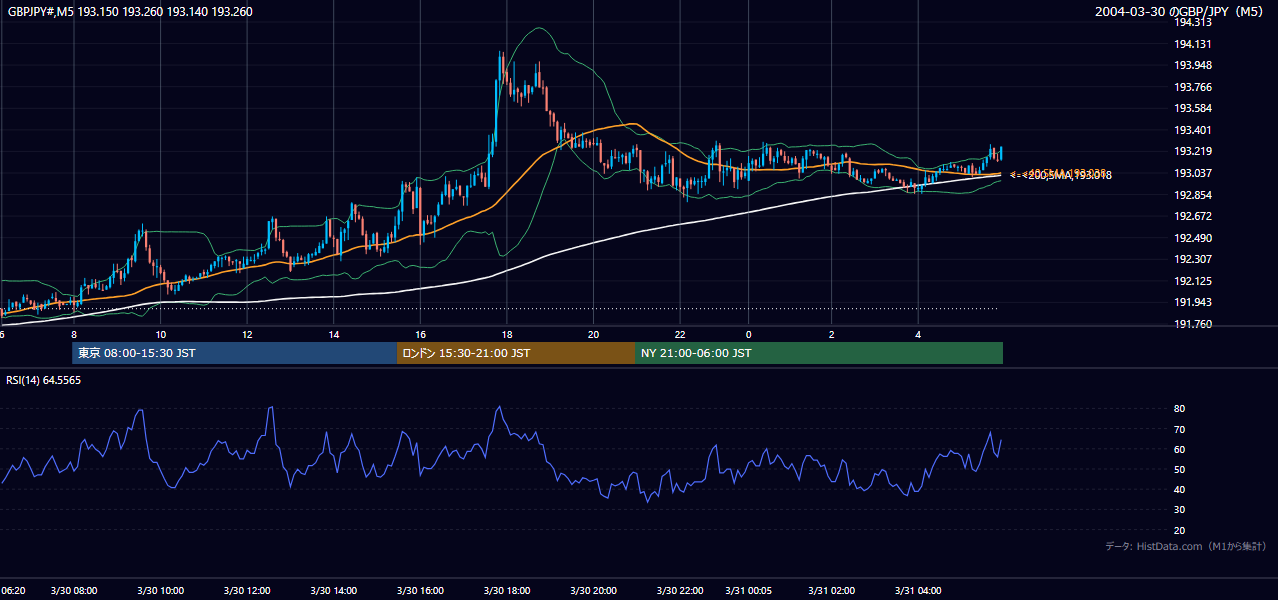Viewport: 1278px width, 600px height.
Task: Click the 3/30 18:00 bottom time label
Action: (507, 591)
